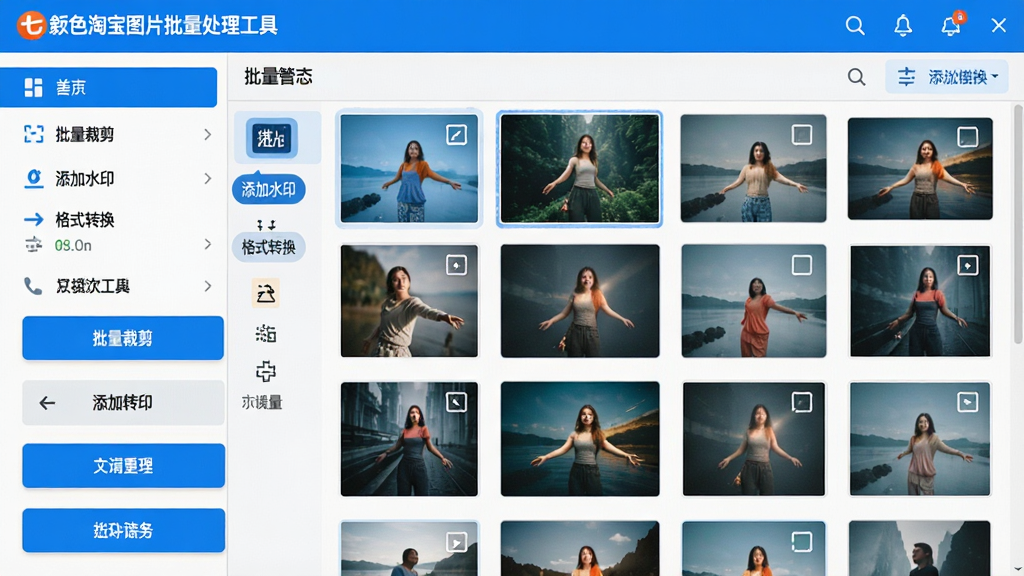Expand the 批量裁剪 sidebar chevron

click(x=208, y=135)
